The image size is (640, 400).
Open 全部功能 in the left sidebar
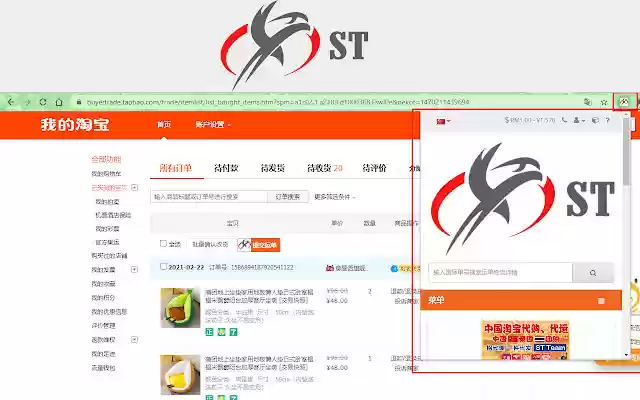106,159
